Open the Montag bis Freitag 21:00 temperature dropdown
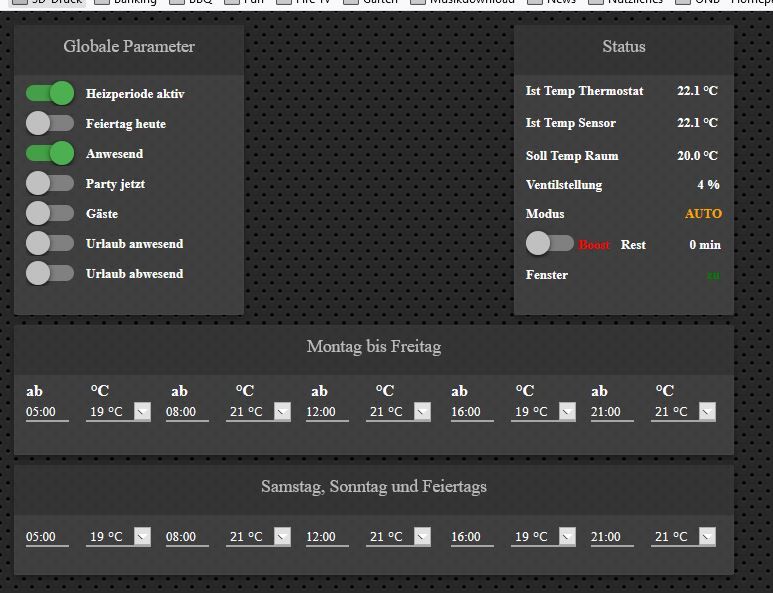This screenshot has width=773, height=593. [683, 412]
